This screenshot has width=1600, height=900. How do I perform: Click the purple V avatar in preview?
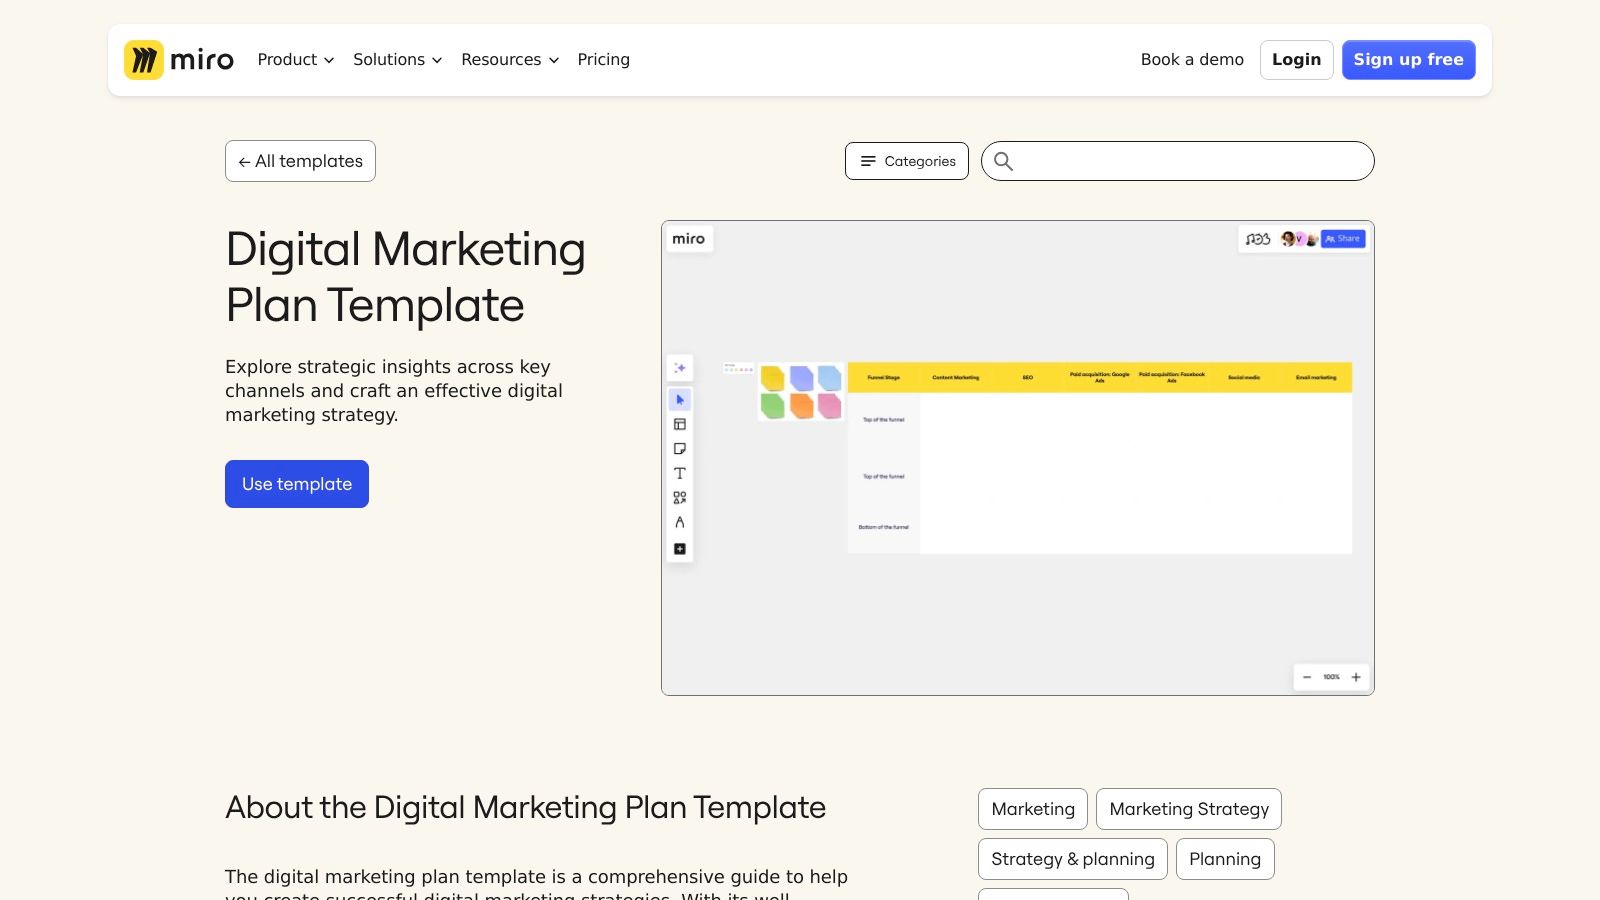click(1300, 239)
